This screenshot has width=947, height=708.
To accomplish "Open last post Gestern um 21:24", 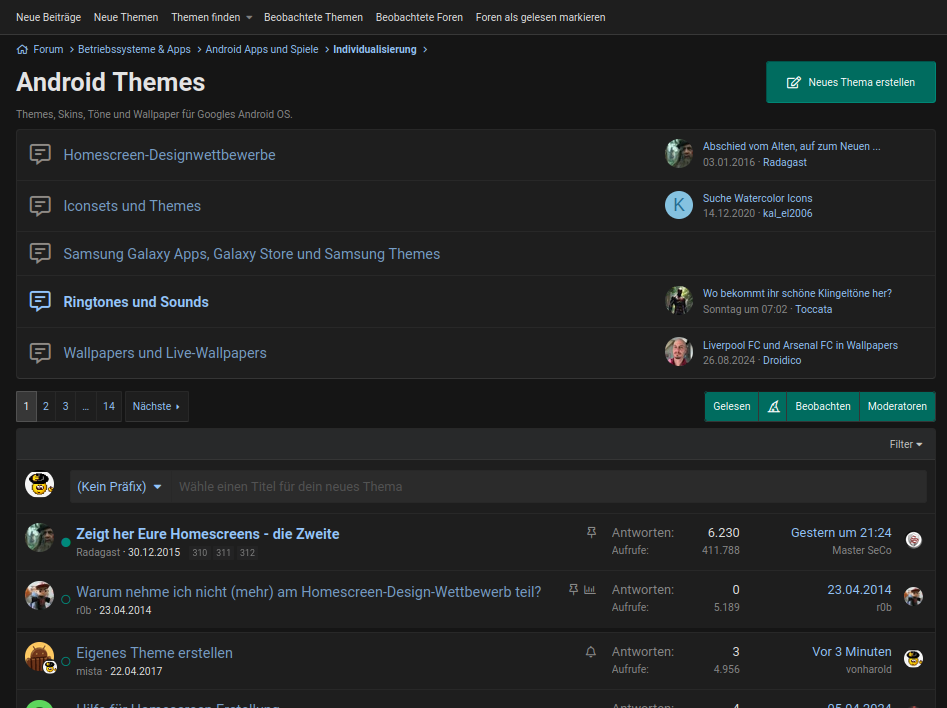I will (x=841, y=533).
